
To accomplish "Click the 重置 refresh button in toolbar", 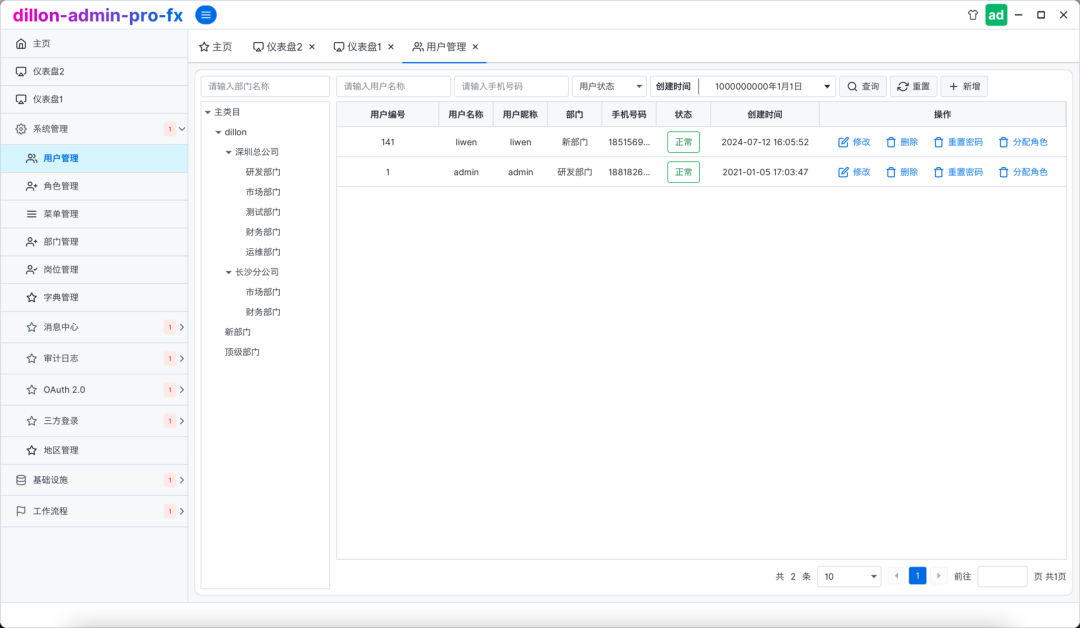I will (x=913, y=87).
